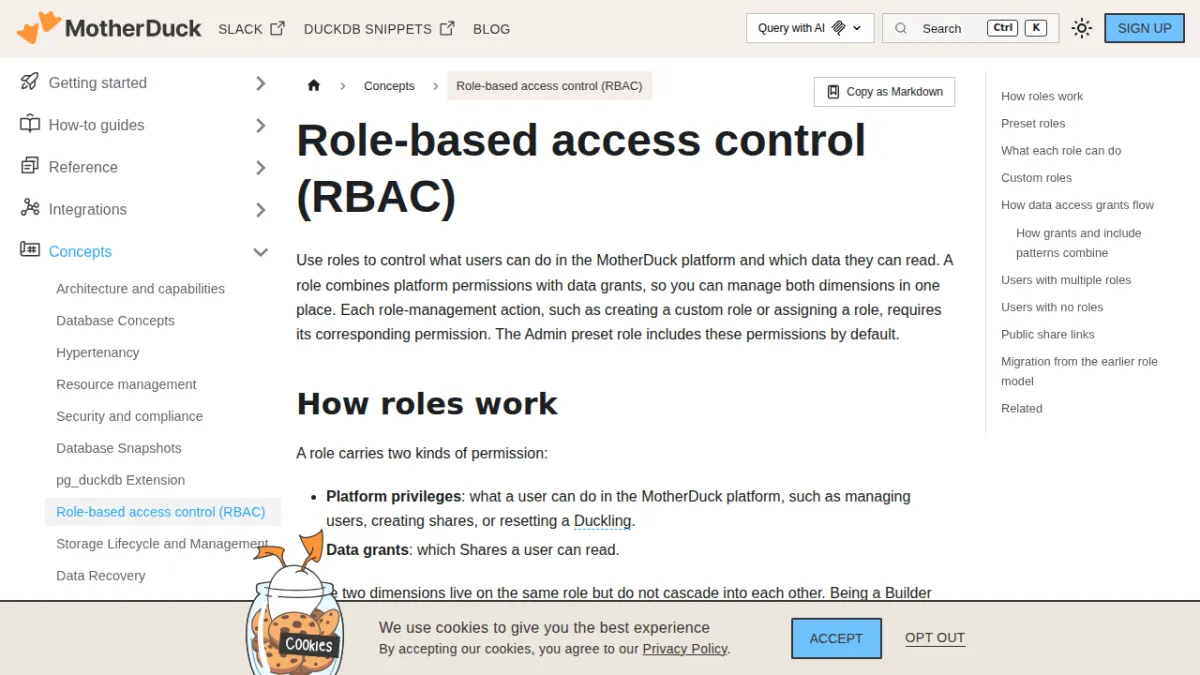Click the Duckling glossary link

(x=602, y=521)
